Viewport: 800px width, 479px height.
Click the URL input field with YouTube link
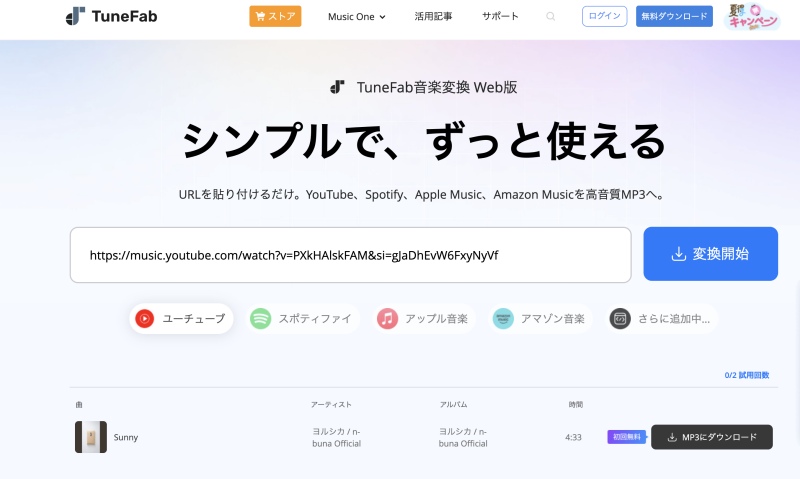[351, 255]
